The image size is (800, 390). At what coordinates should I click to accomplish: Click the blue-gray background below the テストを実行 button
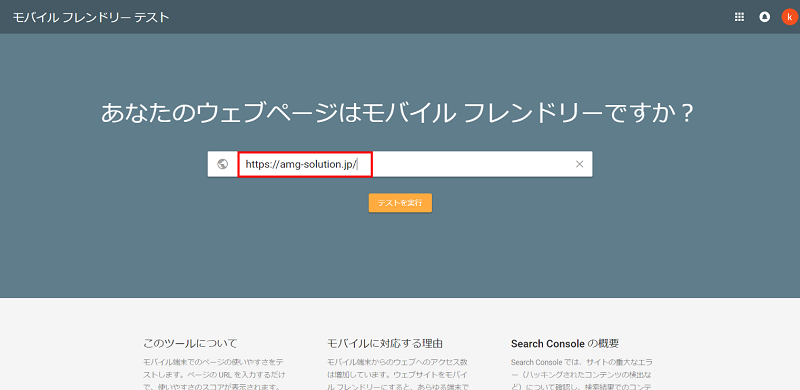pyautogui.click(x=400, y=255)
